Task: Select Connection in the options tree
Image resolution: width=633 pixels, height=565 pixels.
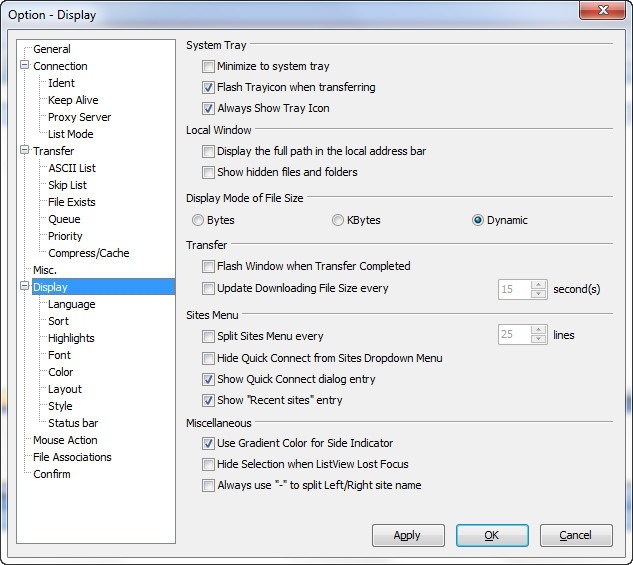Action: [x=60, y=66]
